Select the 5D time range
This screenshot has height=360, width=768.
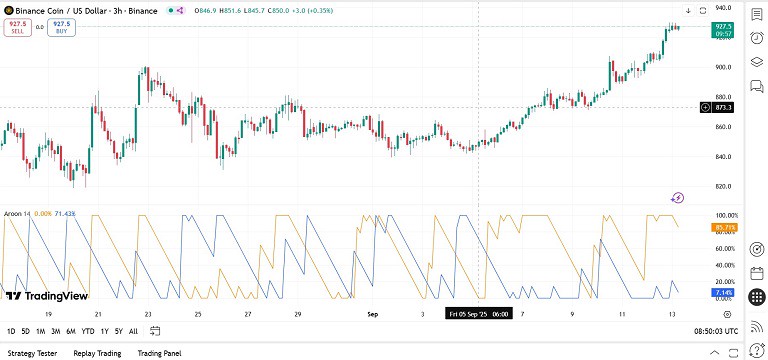tap(26, 332)
